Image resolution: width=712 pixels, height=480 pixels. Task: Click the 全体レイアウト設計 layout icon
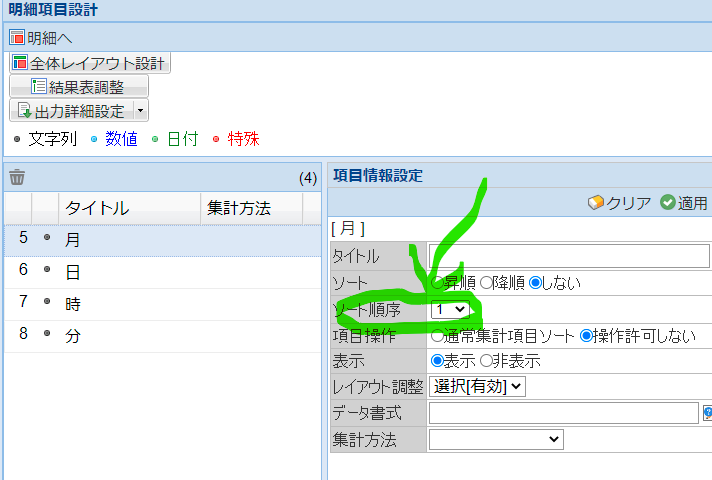point(20,63)
